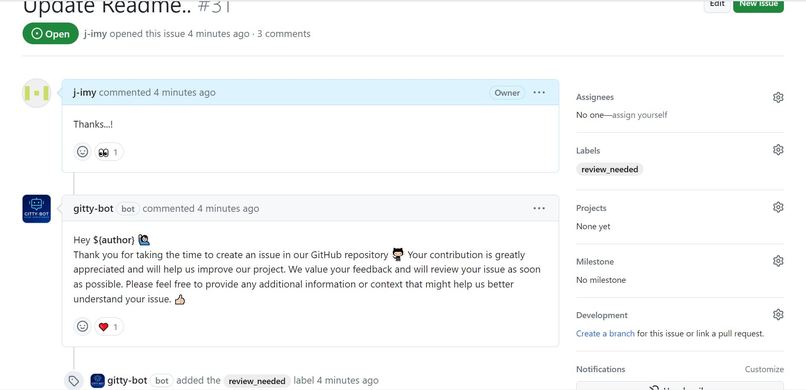Viewport: 806px width, 390px height.
Task: Click the 'No milestone' text
Action: (x=601, y=280)
